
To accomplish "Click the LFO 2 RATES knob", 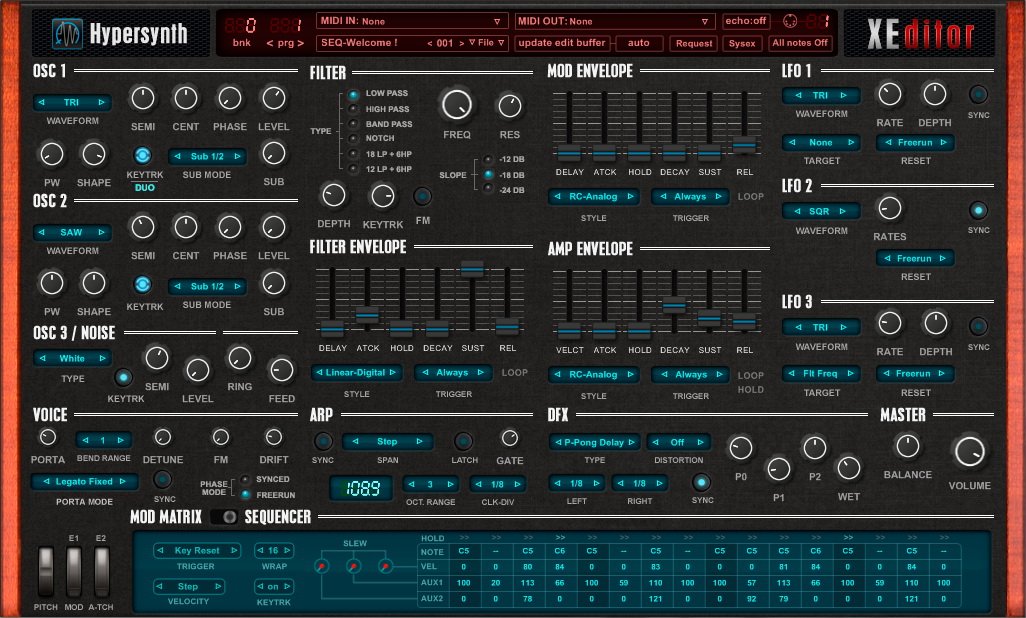I will click(889, 209).
